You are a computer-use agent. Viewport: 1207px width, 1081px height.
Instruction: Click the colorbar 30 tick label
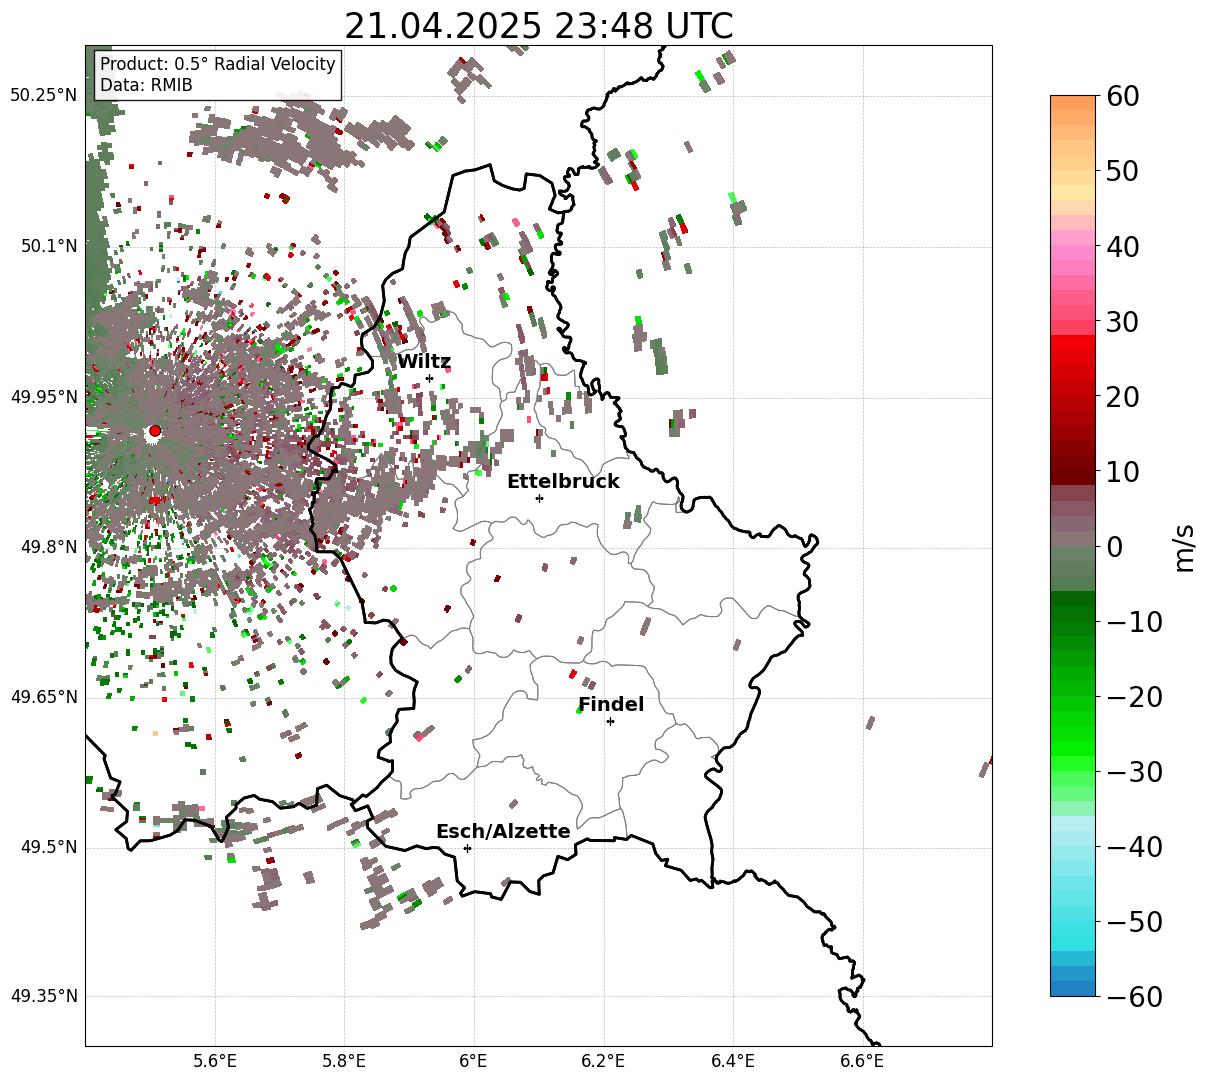coord(1122,322)
